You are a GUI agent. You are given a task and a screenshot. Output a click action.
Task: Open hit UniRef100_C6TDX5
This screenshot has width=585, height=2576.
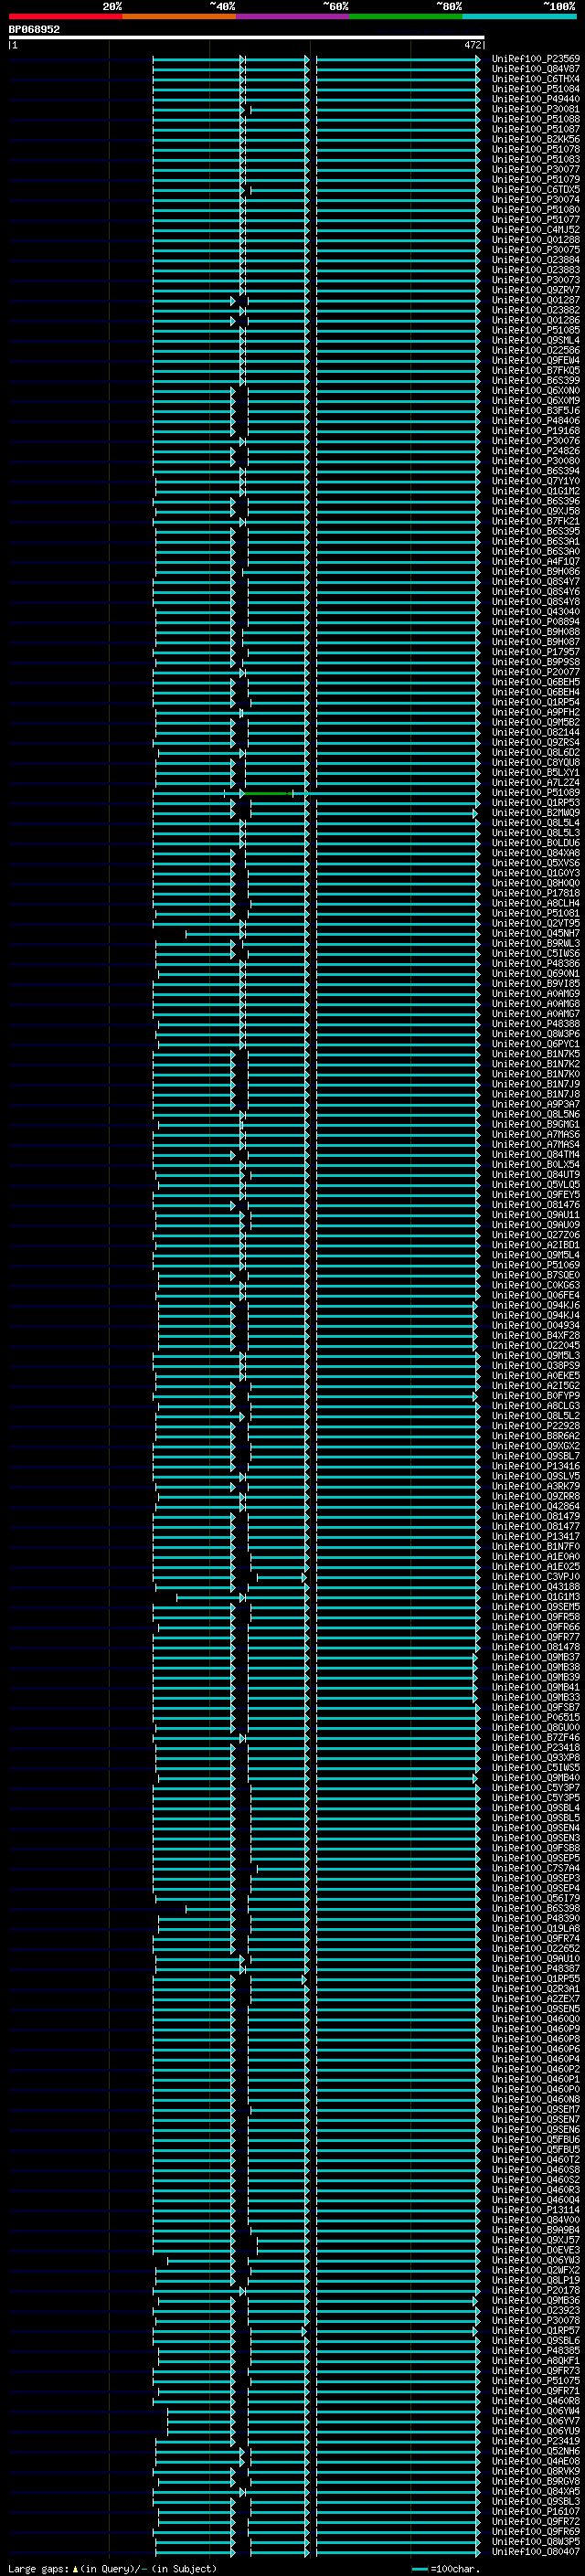click(536, 190)
